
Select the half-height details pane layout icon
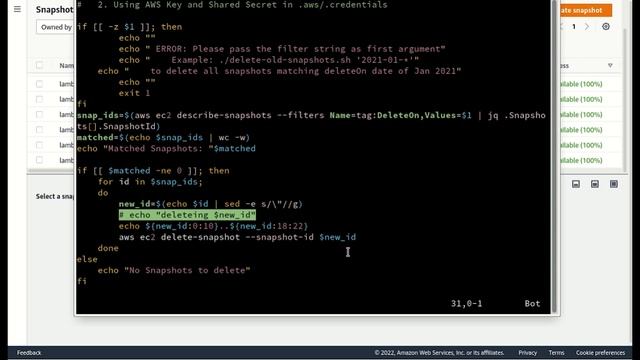pyautogui.click(x=595, y=184)
